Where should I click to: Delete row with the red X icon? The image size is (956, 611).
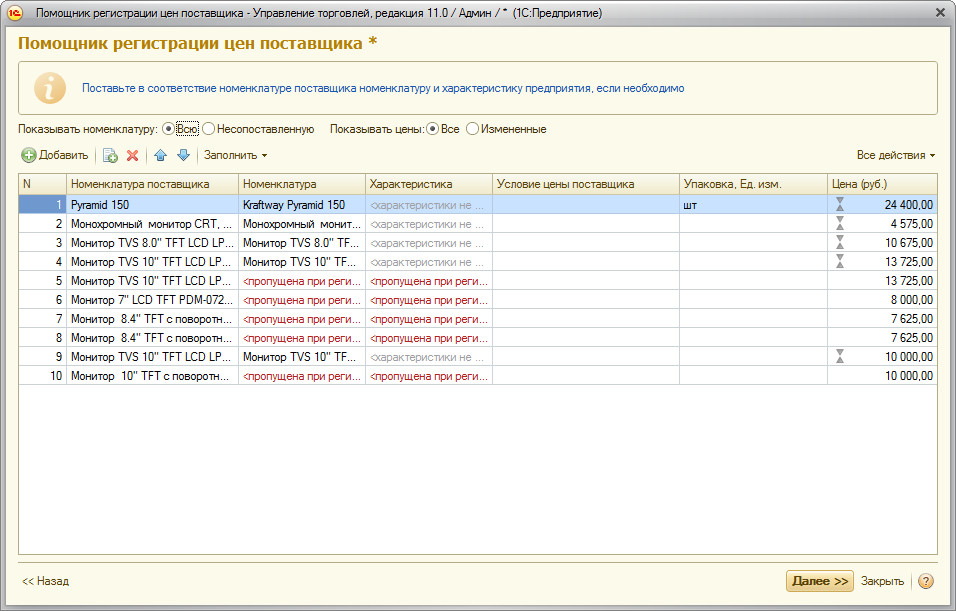(132, 155)
